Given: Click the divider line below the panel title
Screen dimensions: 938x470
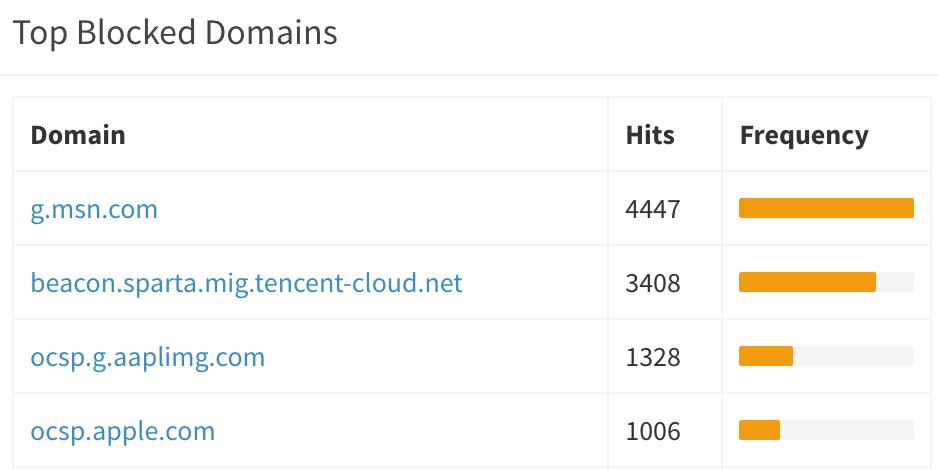Looking at the screenshot, I should pos(469,74).
